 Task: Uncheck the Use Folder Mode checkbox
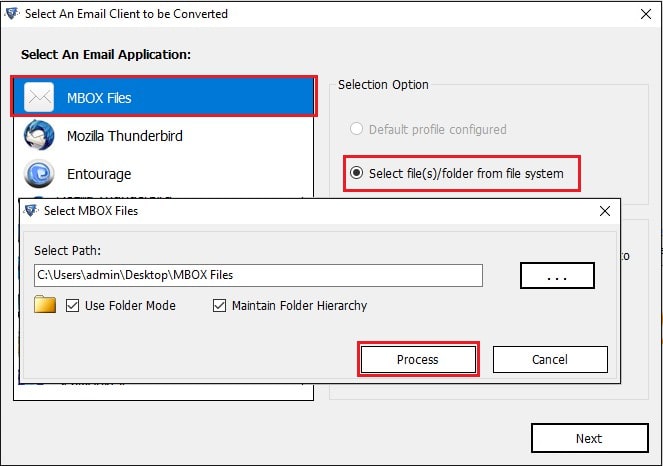click(x=72, y=305)
